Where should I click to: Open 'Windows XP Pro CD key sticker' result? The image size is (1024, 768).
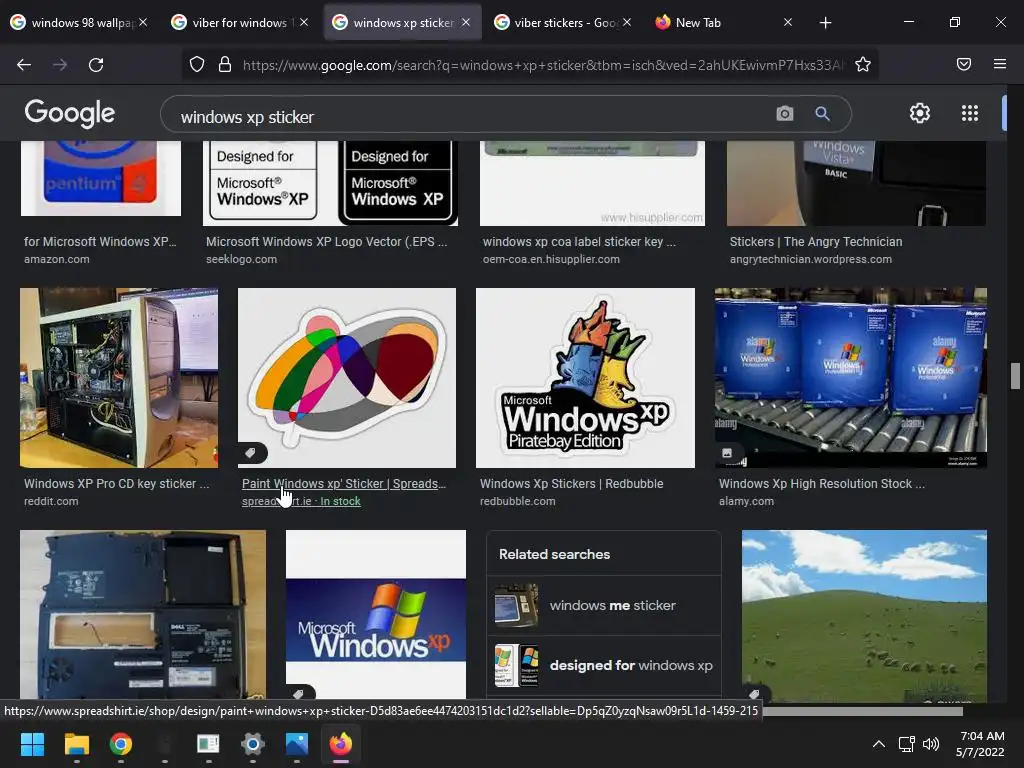(117, 484)
